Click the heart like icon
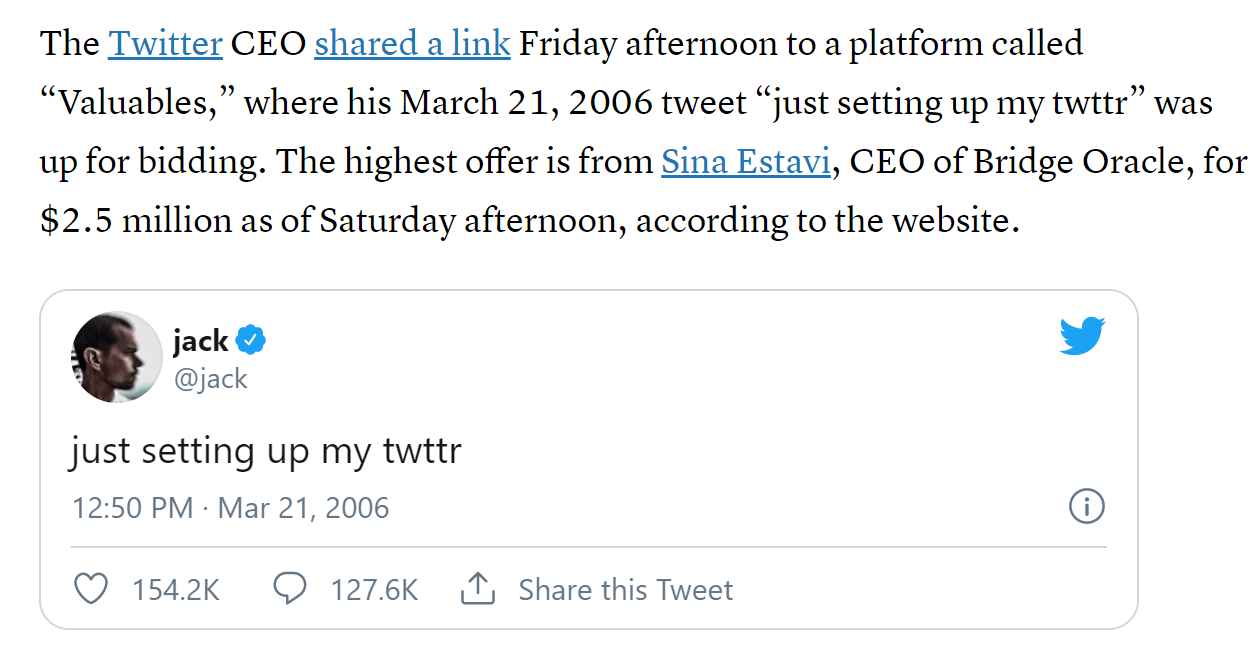This screenshot has height=659, width=1258. point(92,589)
